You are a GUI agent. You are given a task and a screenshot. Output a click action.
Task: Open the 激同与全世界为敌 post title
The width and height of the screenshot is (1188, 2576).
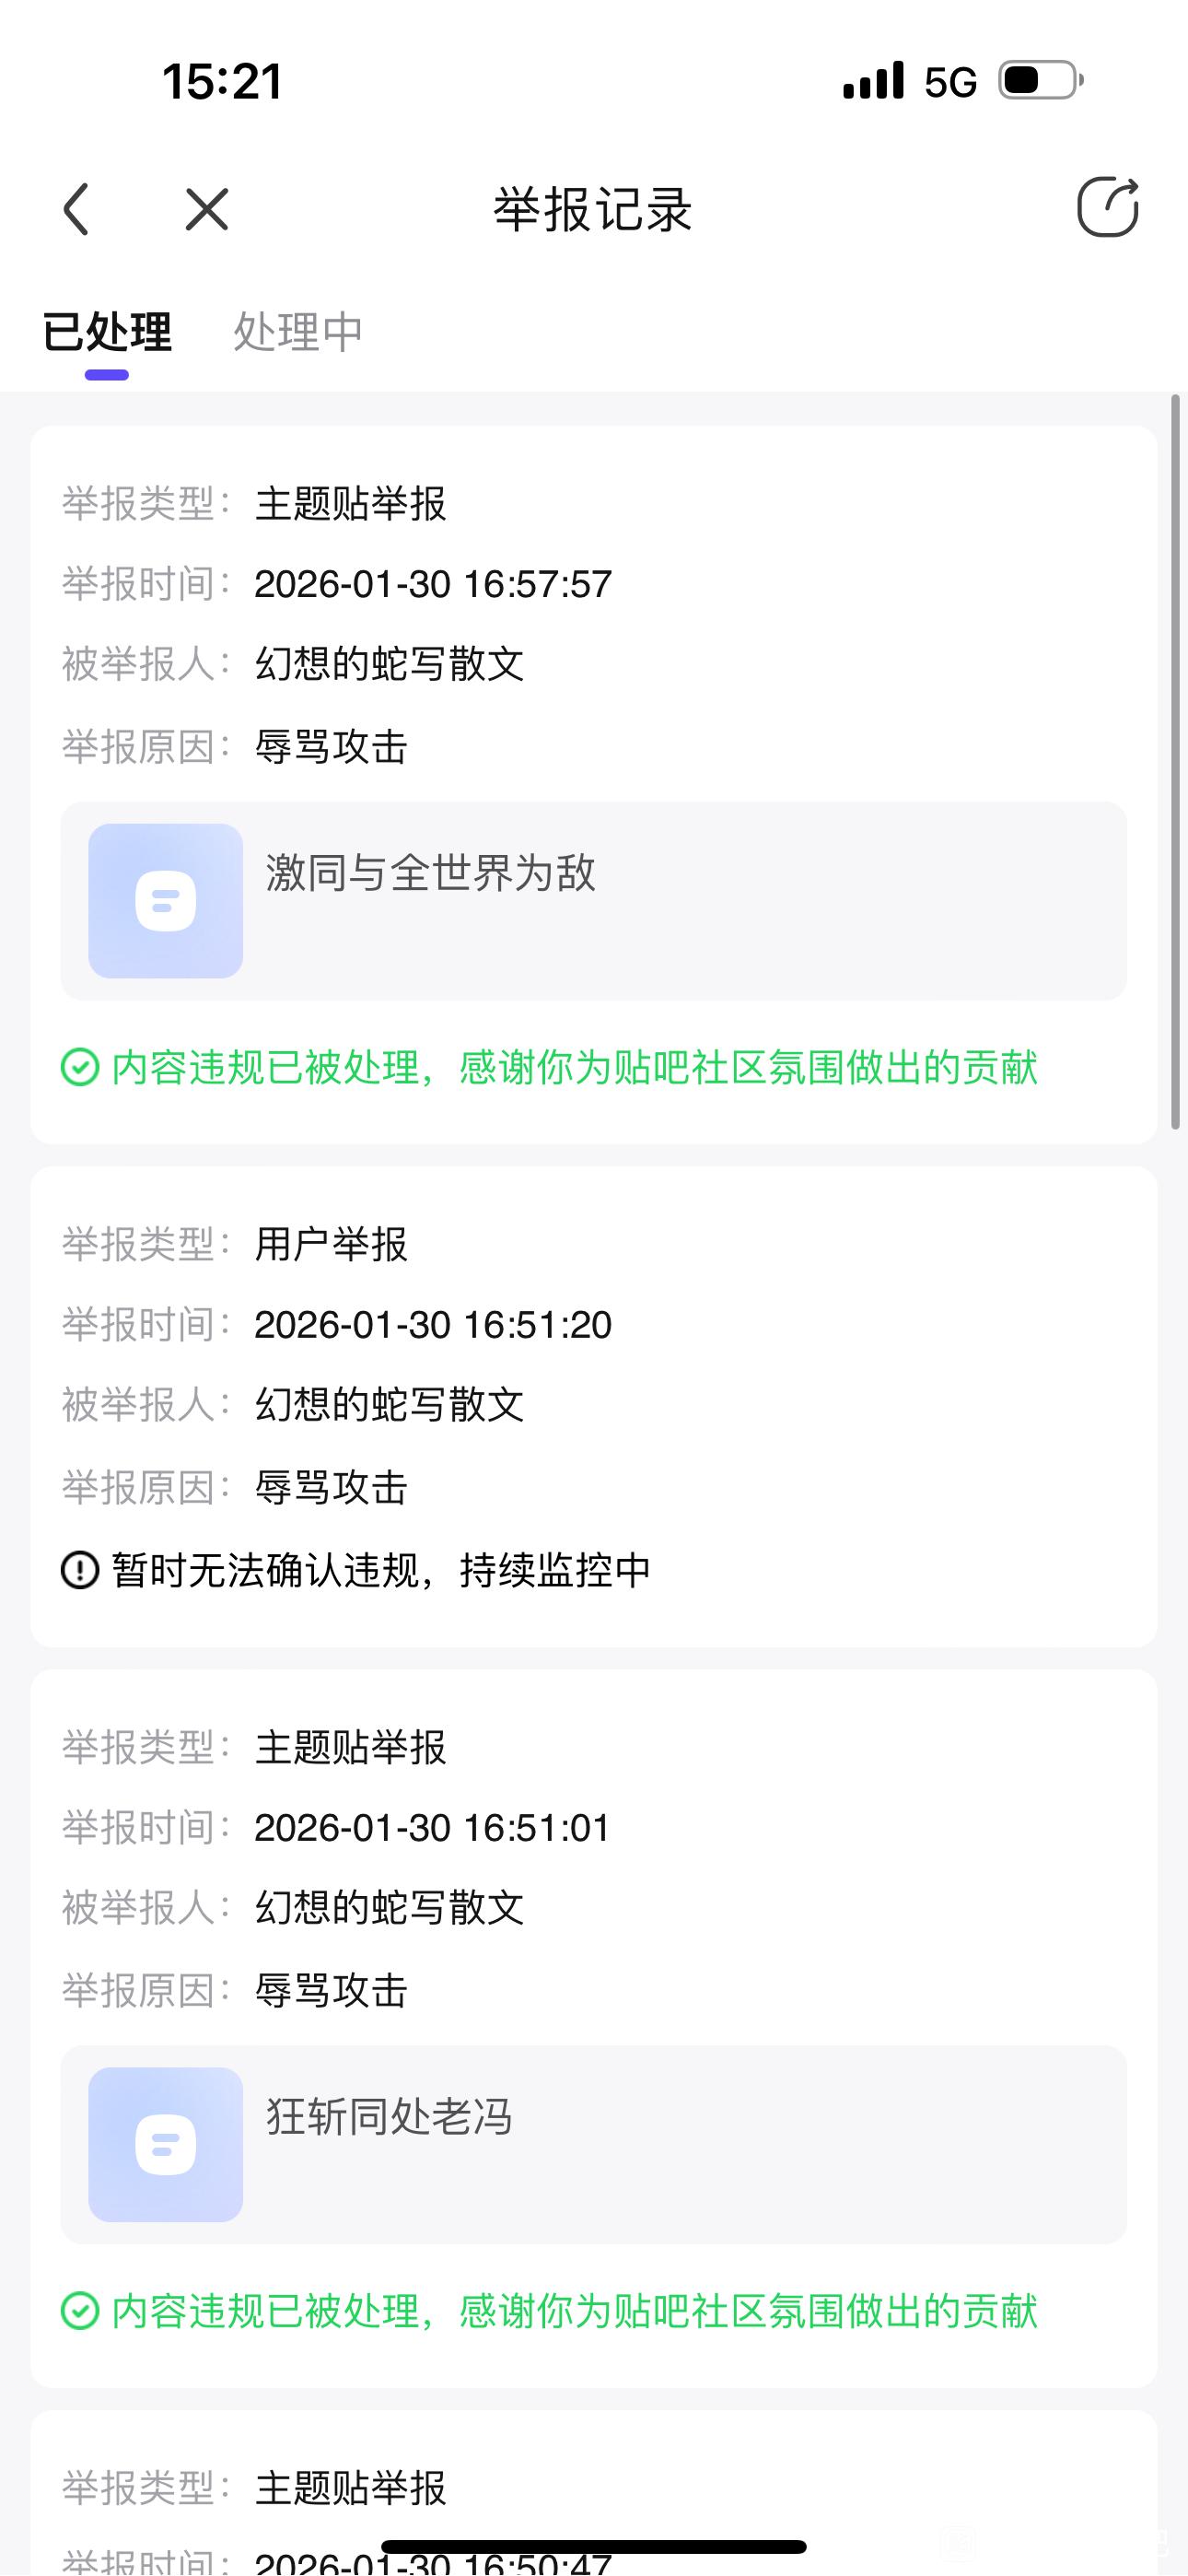(x=431, y=873)
